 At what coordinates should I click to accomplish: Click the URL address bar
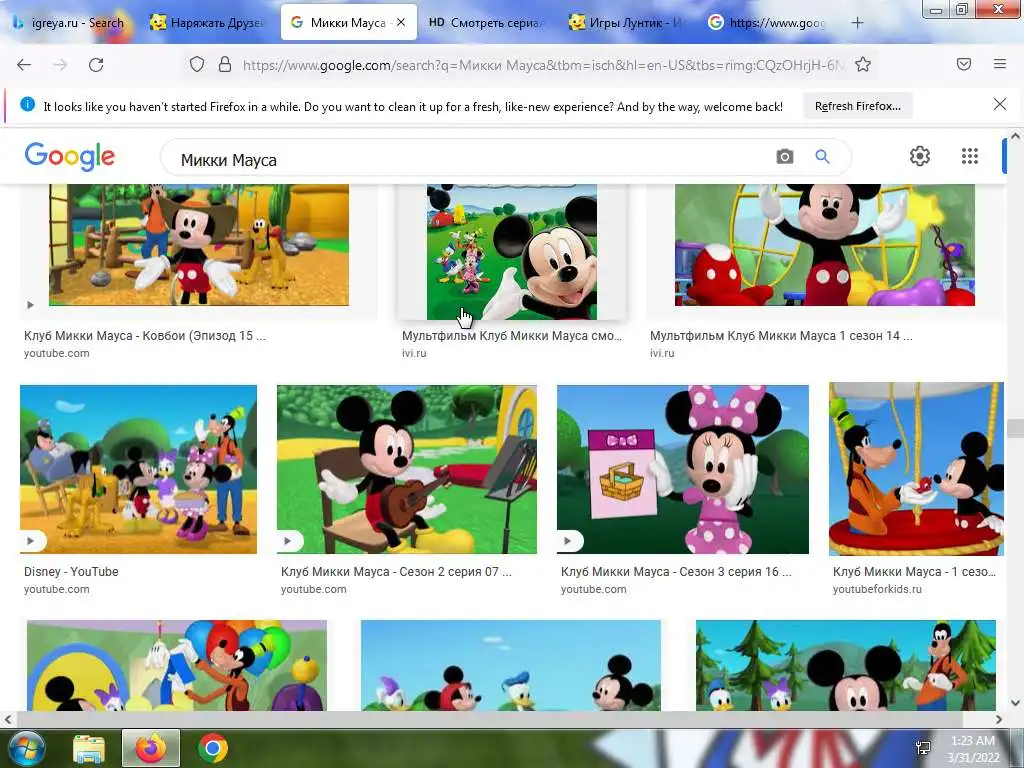[x=542, y=65]
